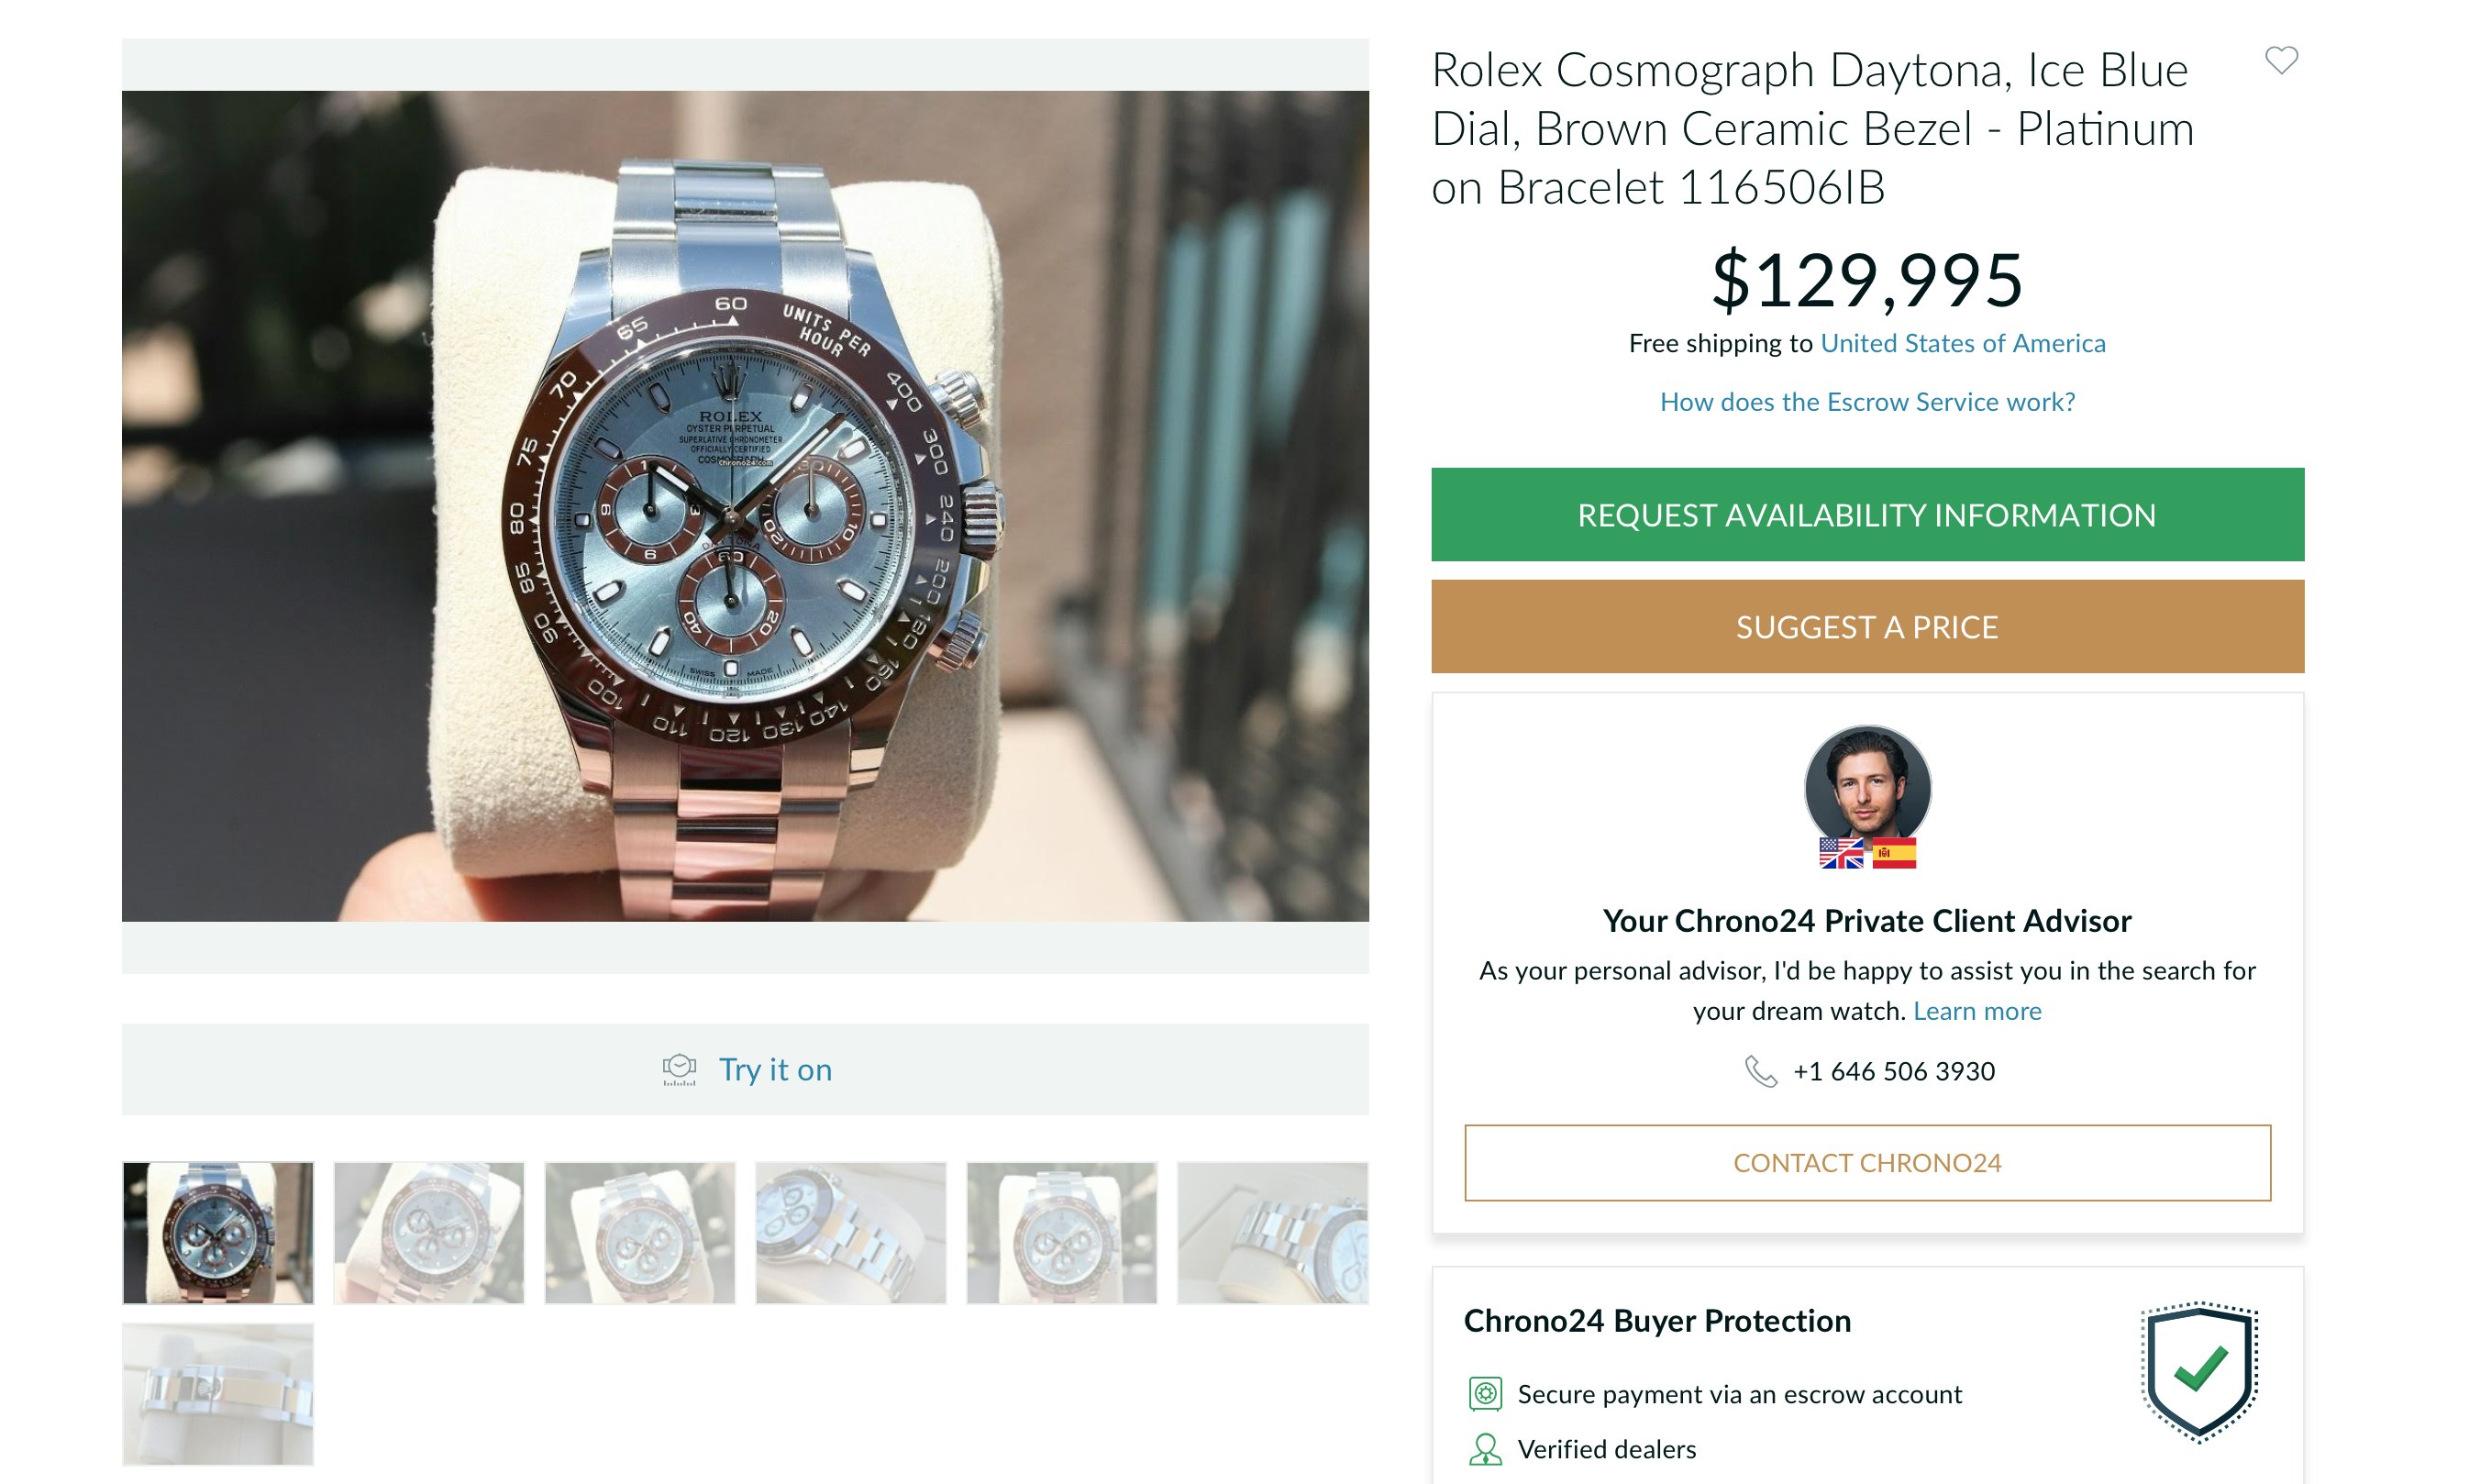Select the sixth thumbnail in top row
Viewport: 2469px width, 1484px height.
tap(1272, 1232)
